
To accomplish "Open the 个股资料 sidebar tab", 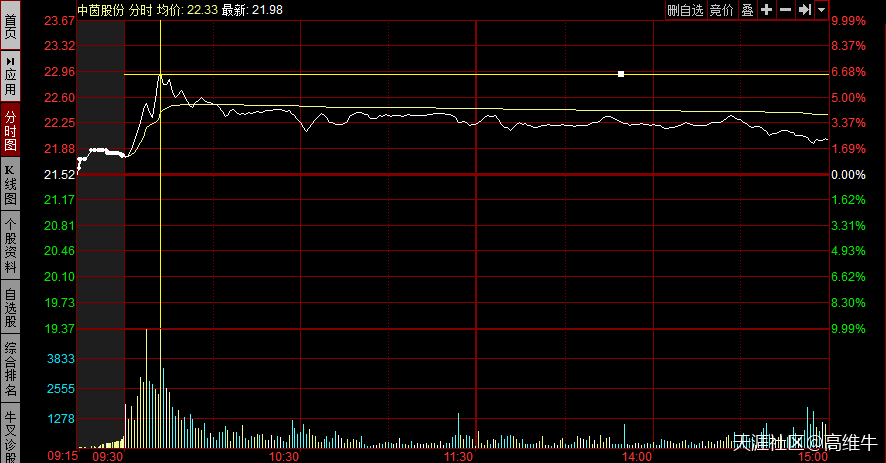I will coord(10,245).
